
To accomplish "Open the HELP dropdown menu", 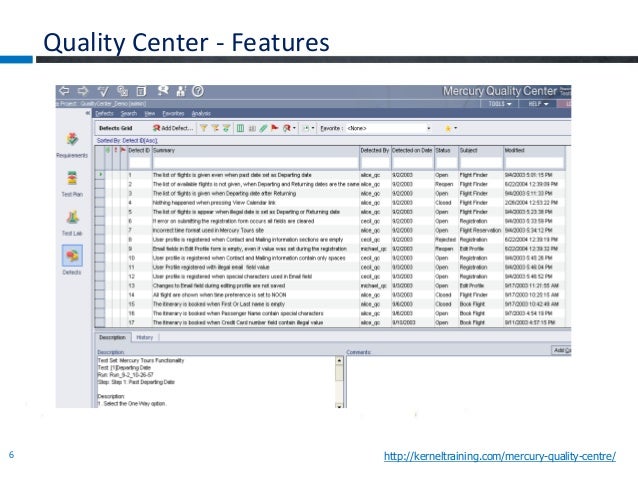I will coord(538,104).
